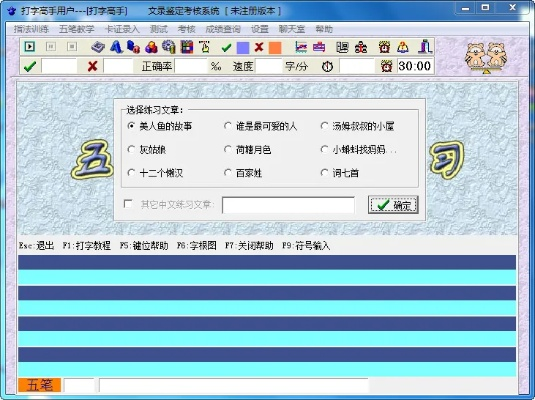Click the Esc:退出 hint text
This screenshot has height=400, width=535.
pyautogui.click(x=37, y=246)
